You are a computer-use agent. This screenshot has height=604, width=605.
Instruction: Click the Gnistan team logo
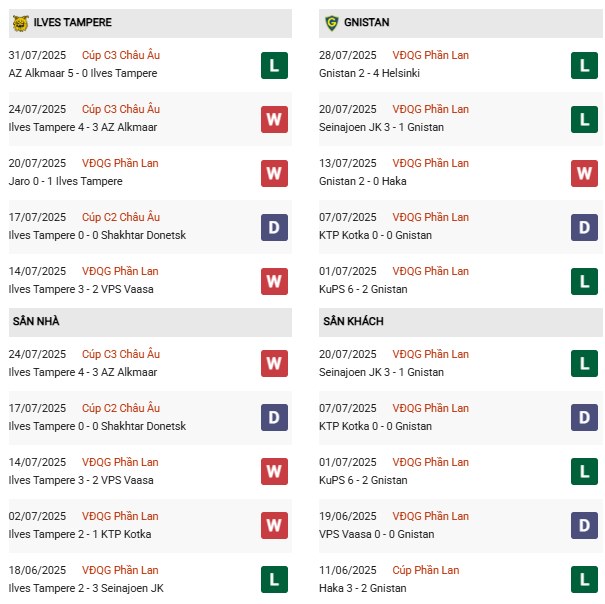[332, 22]
